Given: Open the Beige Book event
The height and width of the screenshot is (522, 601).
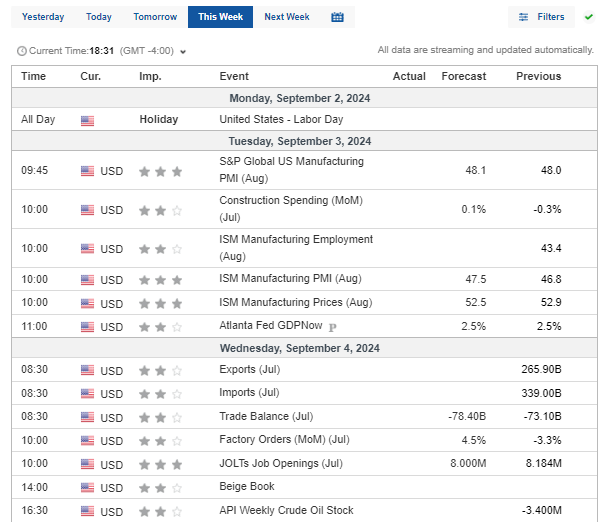Looking at the screenshot, I should (x=247, y=486).
